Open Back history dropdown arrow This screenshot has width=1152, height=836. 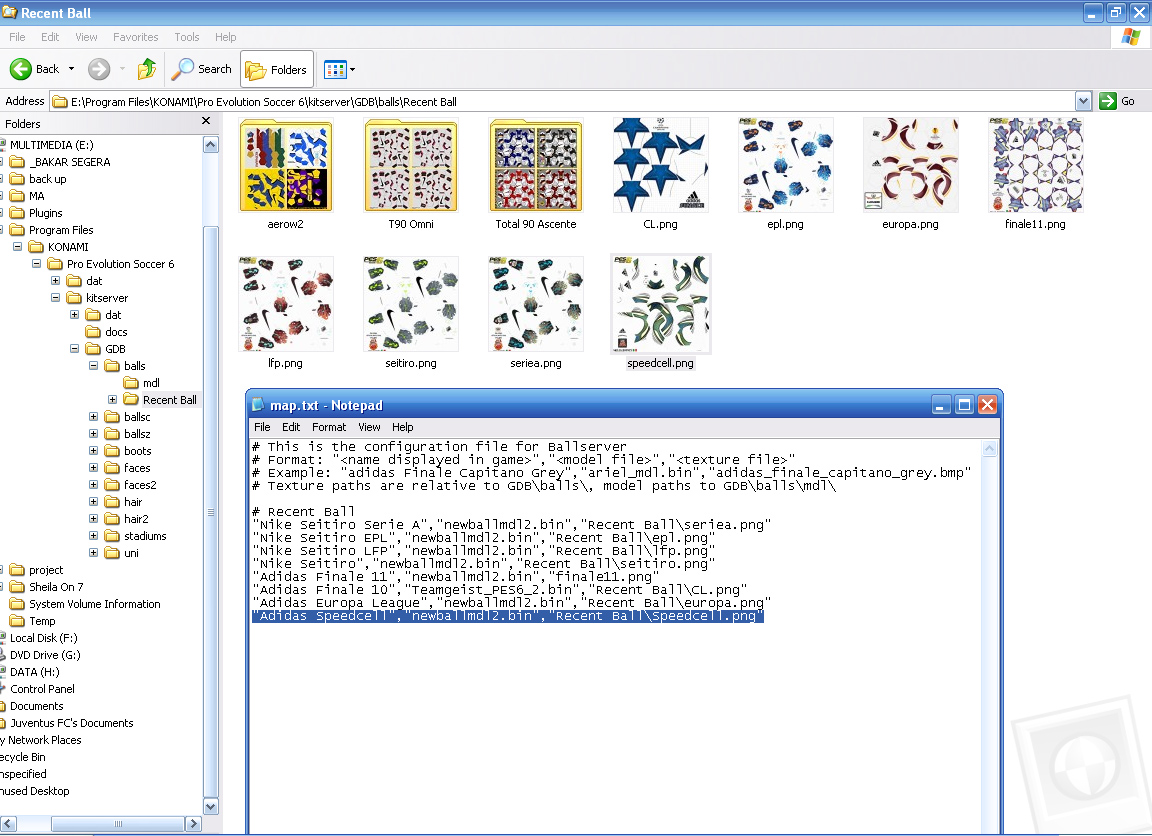click(71, 69)
